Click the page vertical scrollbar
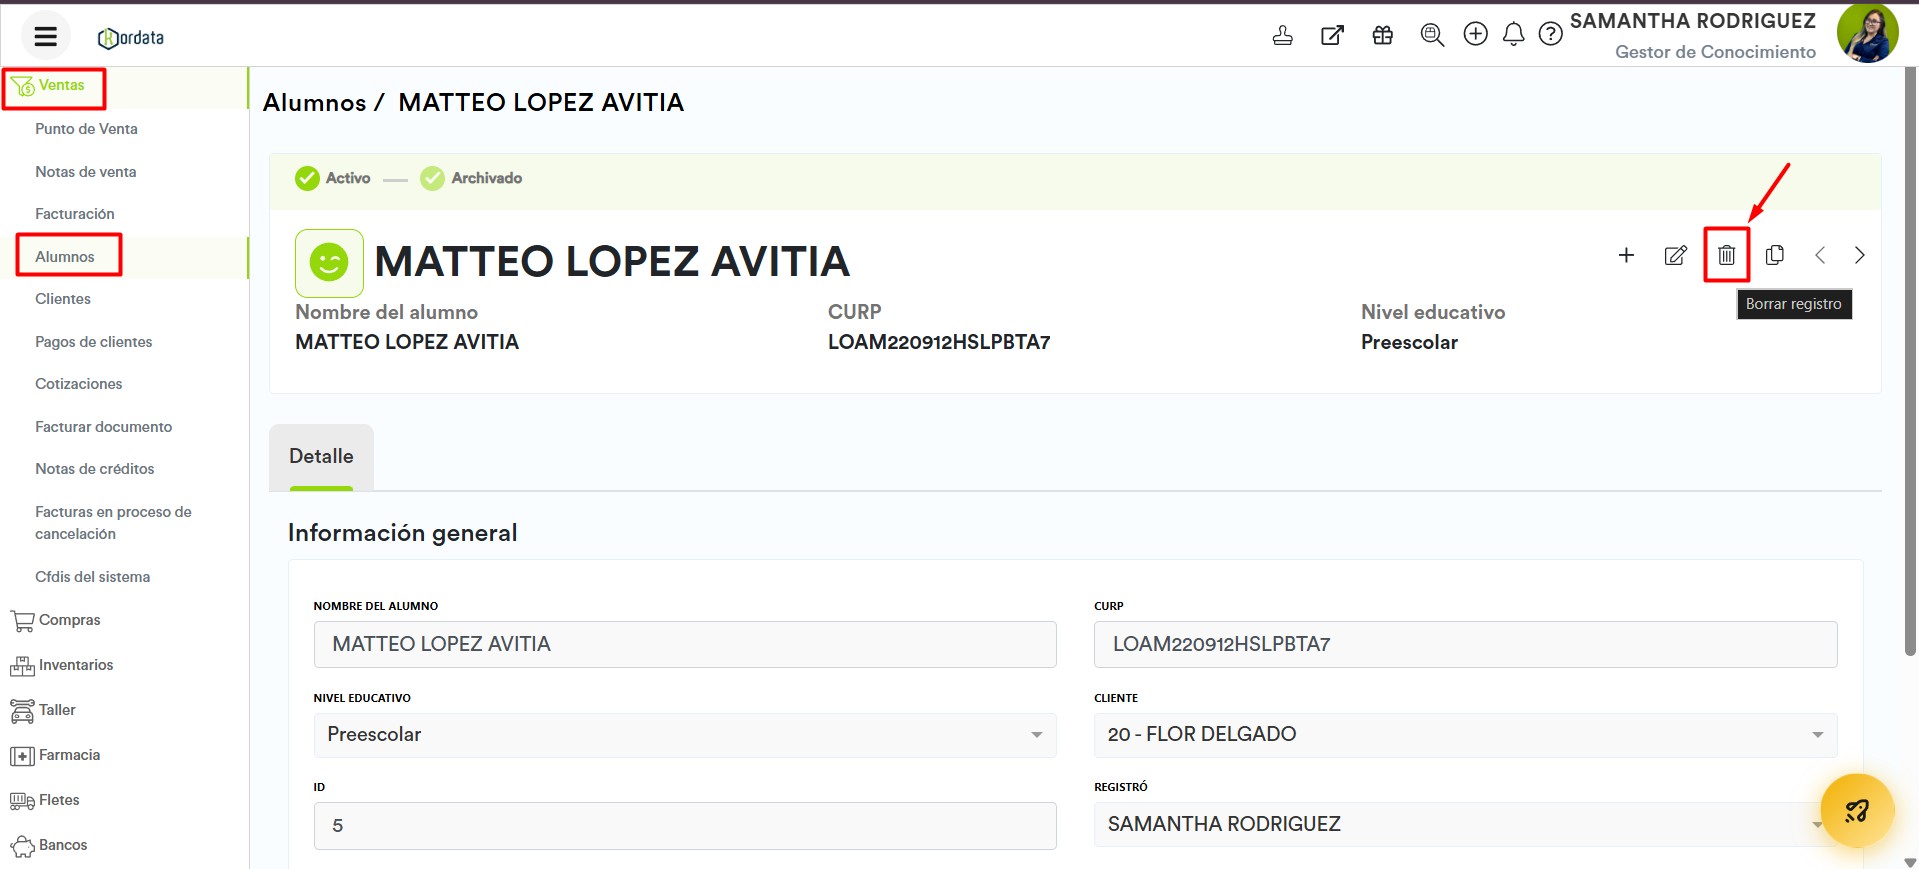Viewport: 1919px width, 869px height. [1910, 360]
